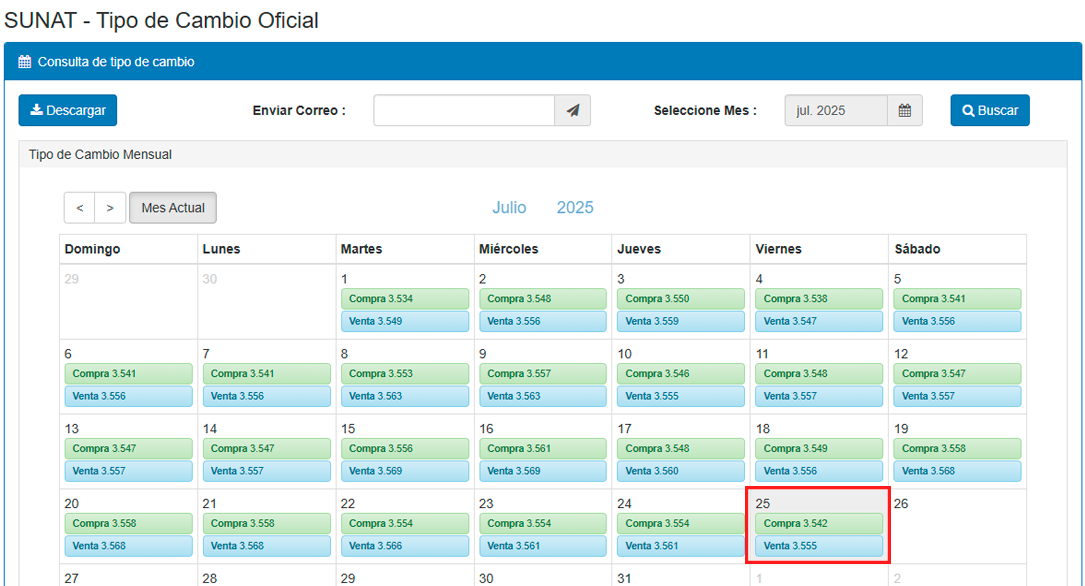Select Venta 3.560 on July 17

[681, 470]
